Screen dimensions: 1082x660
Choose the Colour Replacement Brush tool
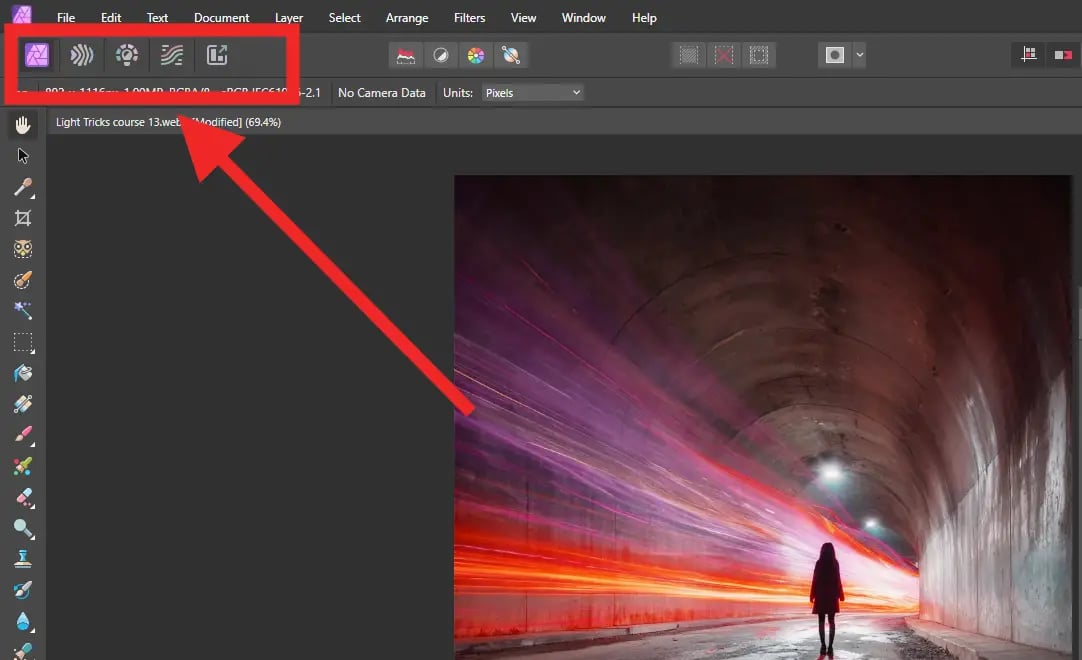(x=23, y=466)
